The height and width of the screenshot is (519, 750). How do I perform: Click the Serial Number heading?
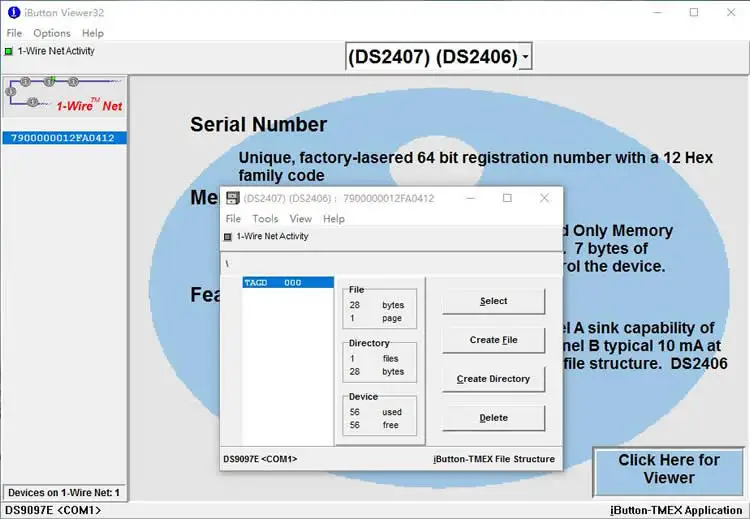(258, 124)
